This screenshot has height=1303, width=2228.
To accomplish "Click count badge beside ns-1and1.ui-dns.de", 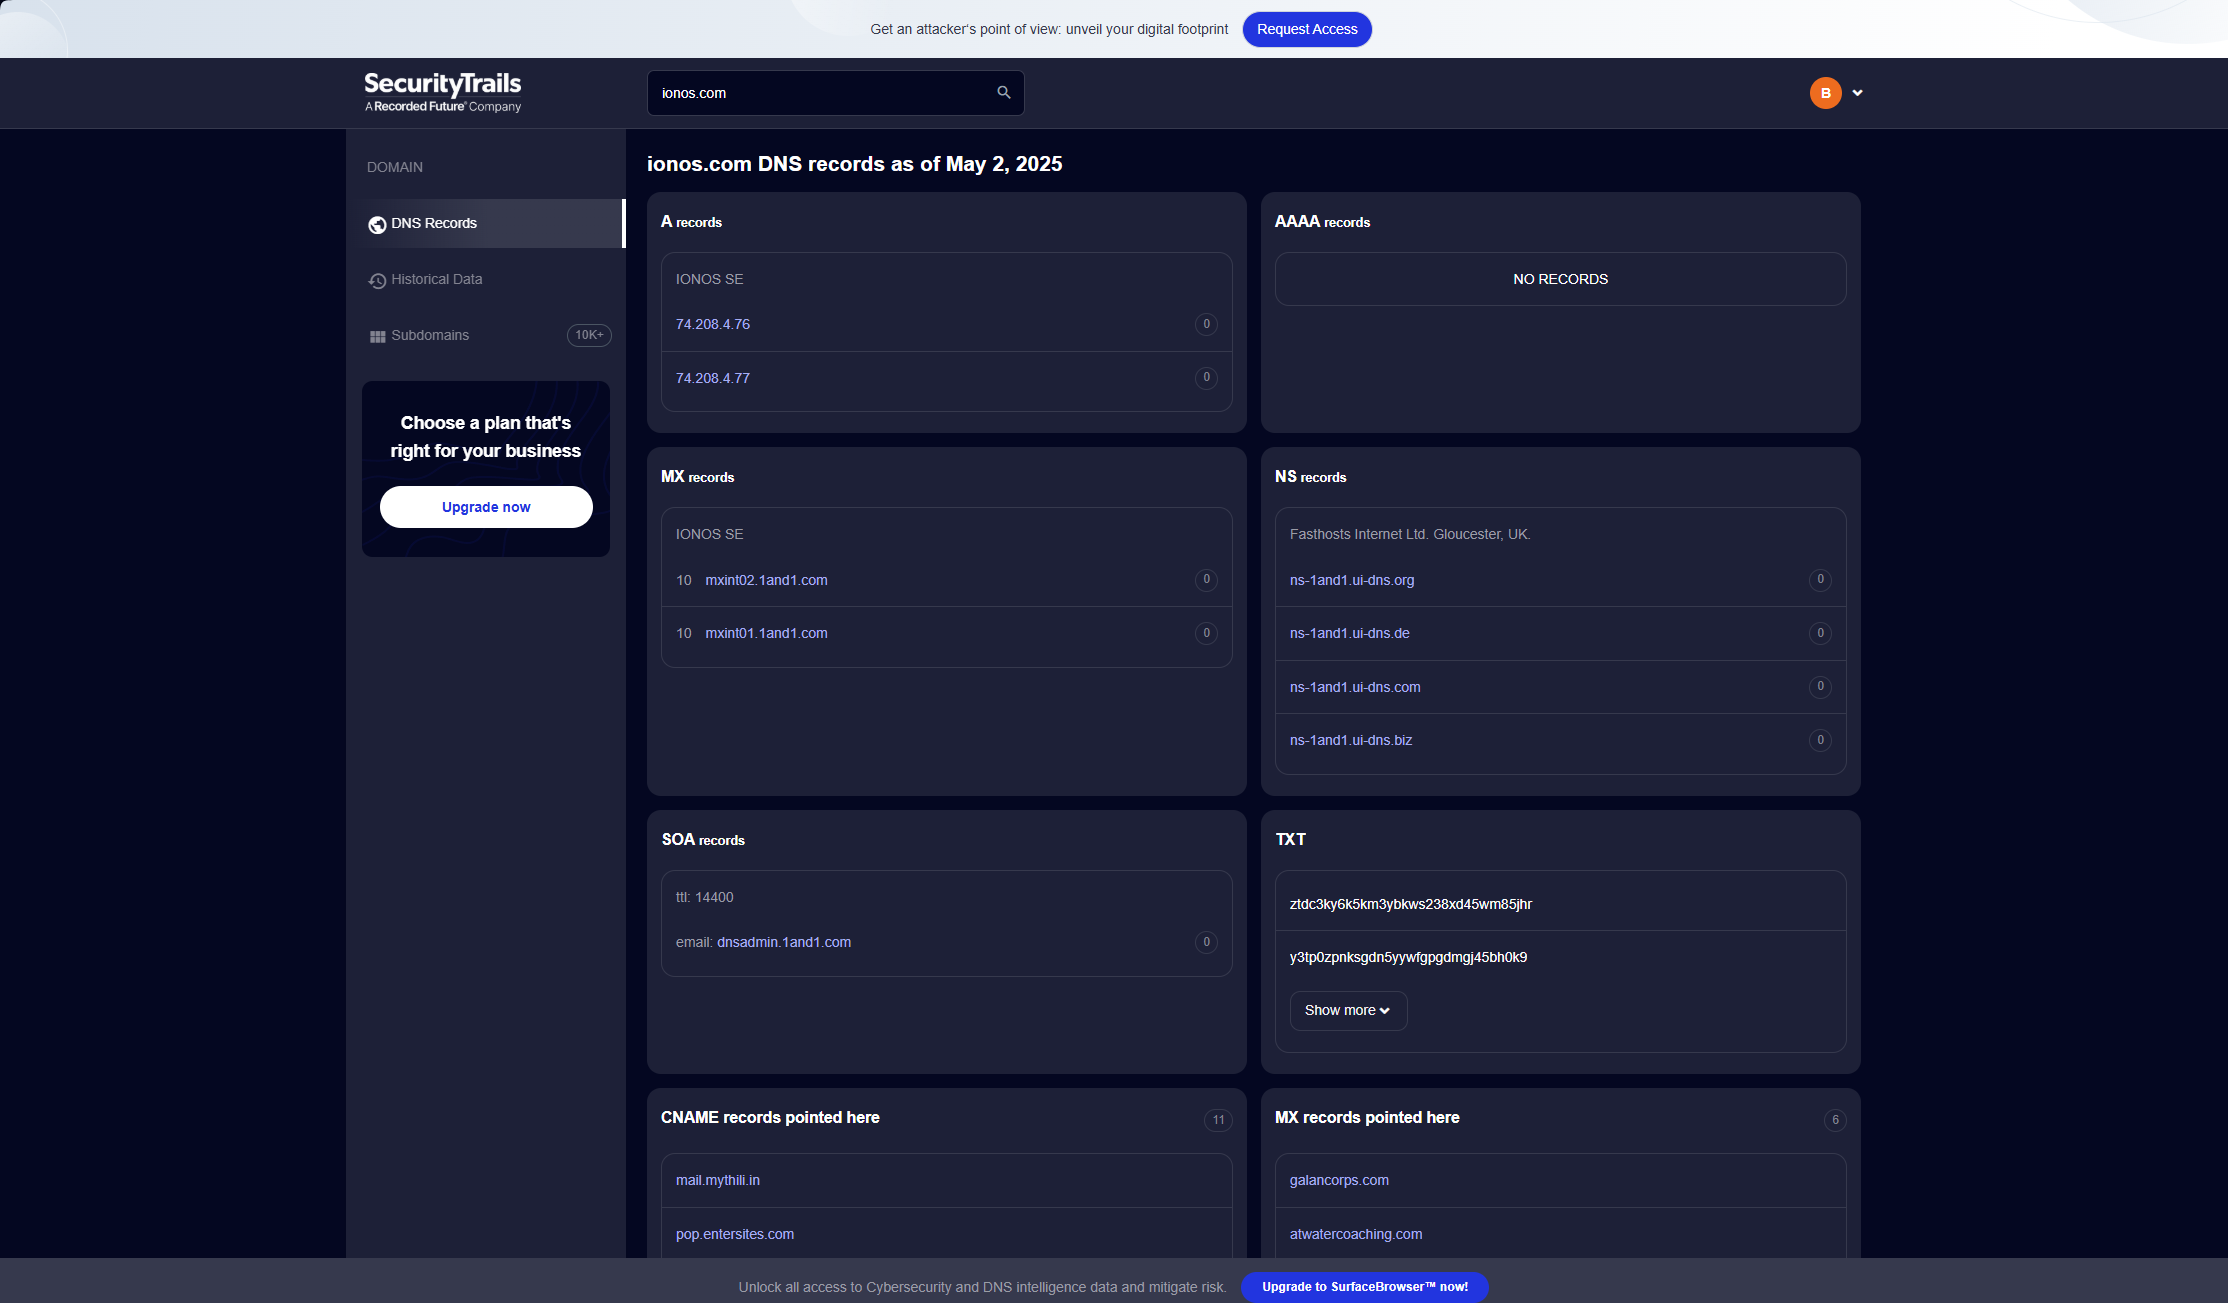I will [1820, 633].
